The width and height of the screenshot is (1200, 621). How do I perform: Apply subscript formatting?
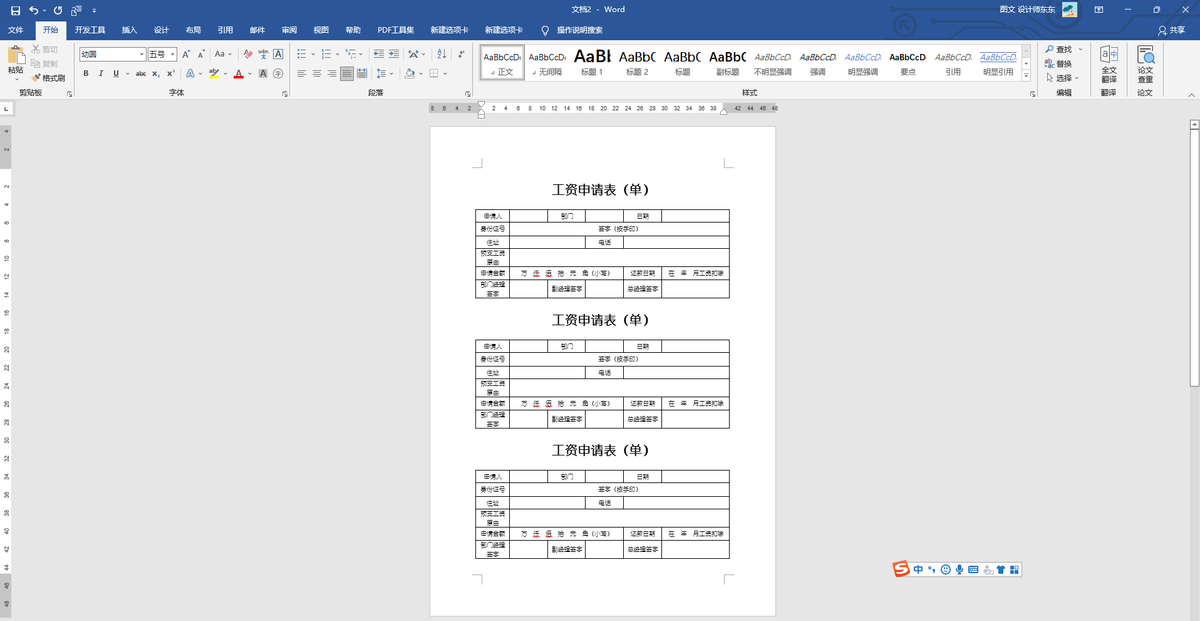click(x=154, y=73)
